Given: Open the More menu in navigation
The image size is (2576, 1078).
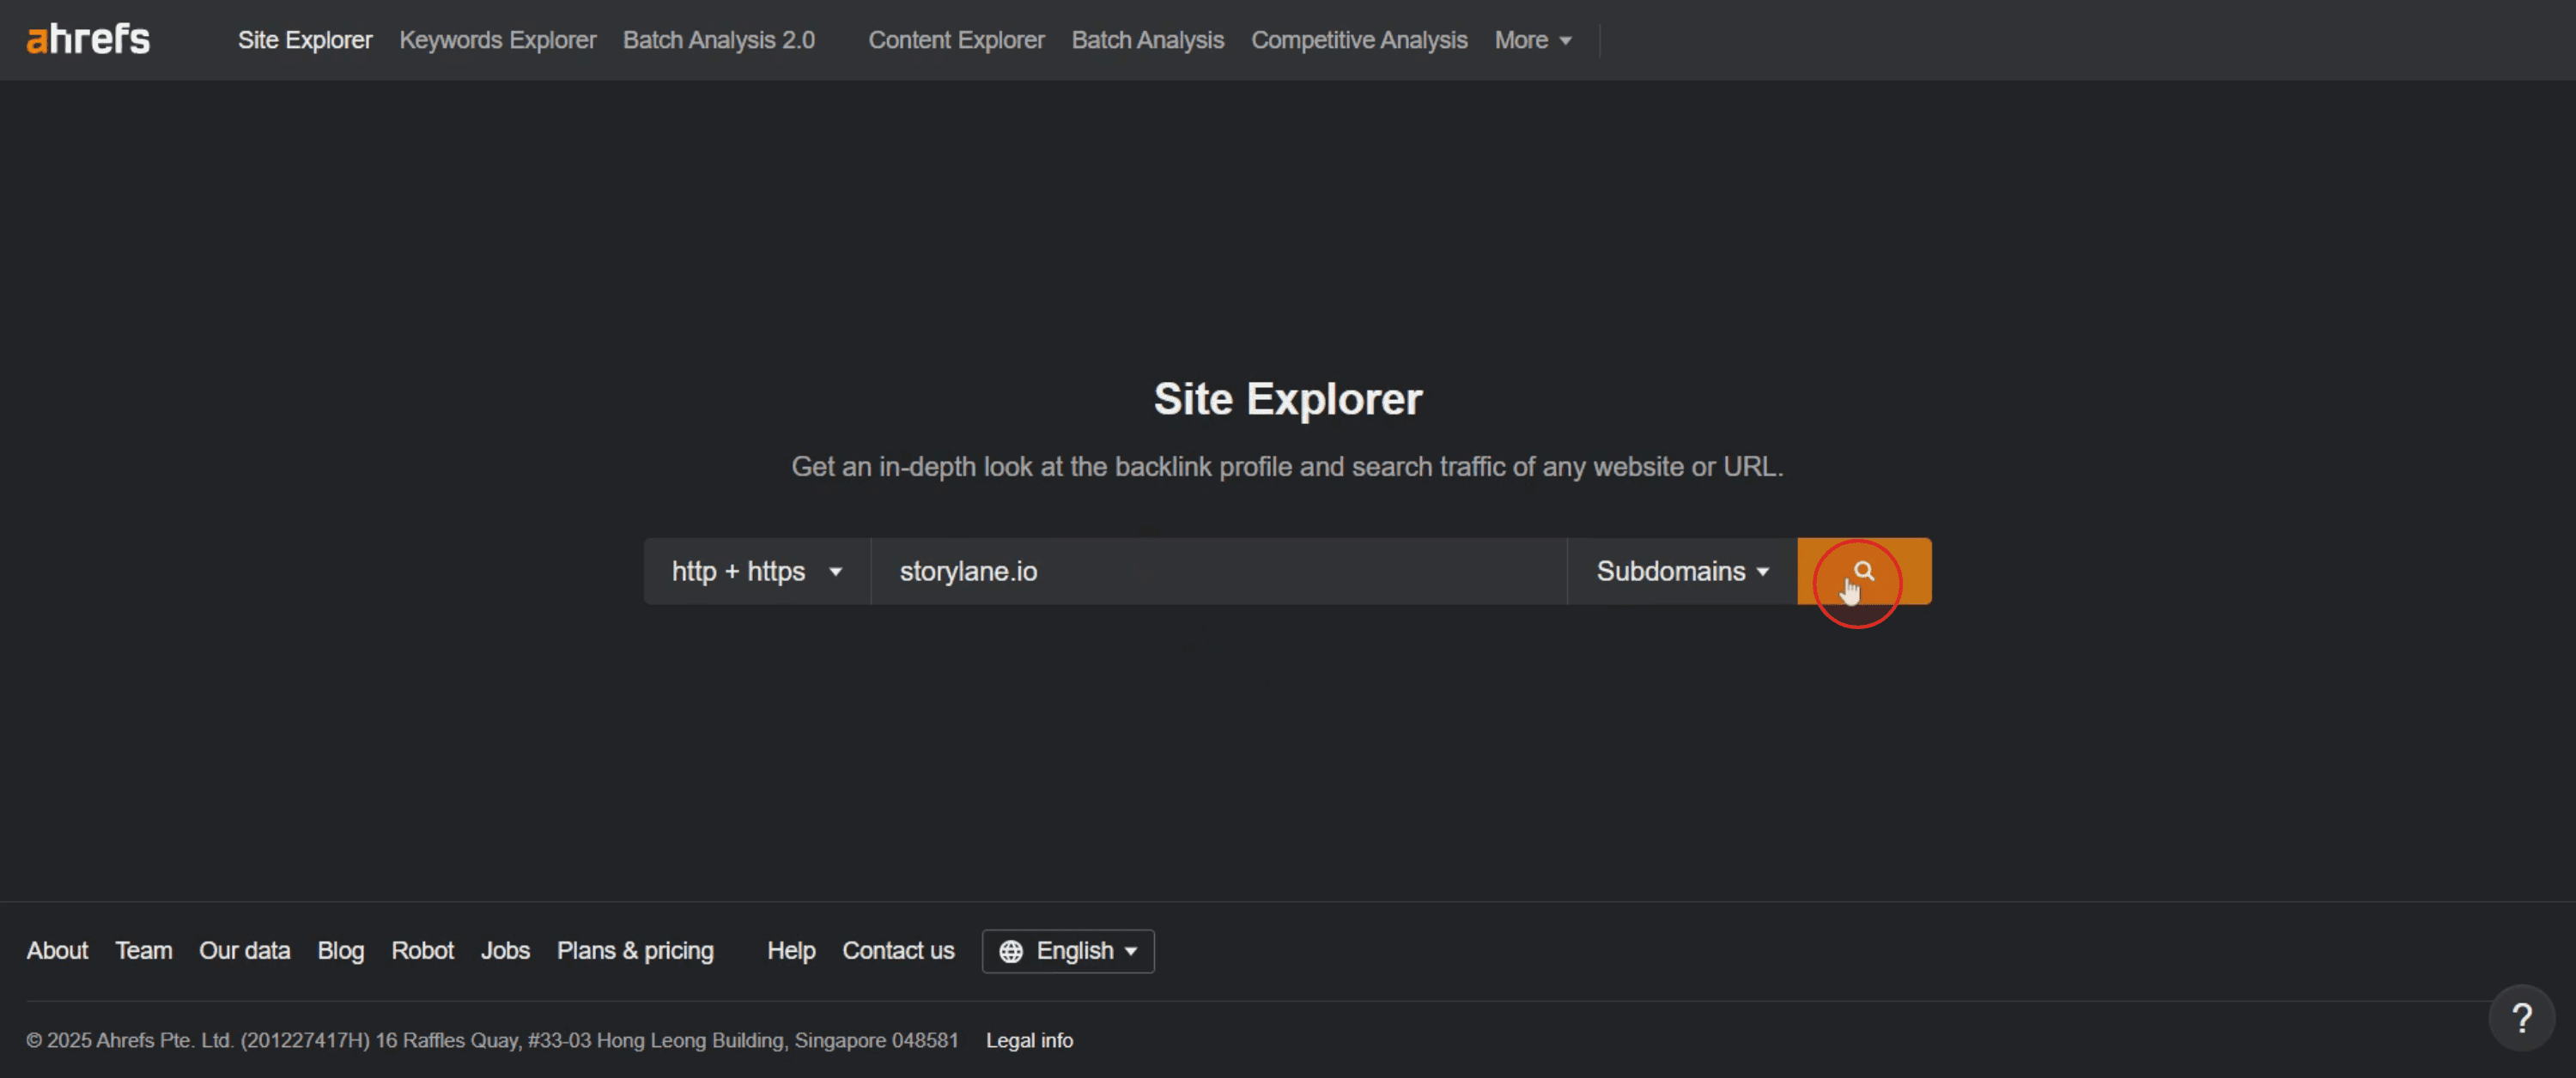Looking at the screenshot, I should tap(1532, 40).
